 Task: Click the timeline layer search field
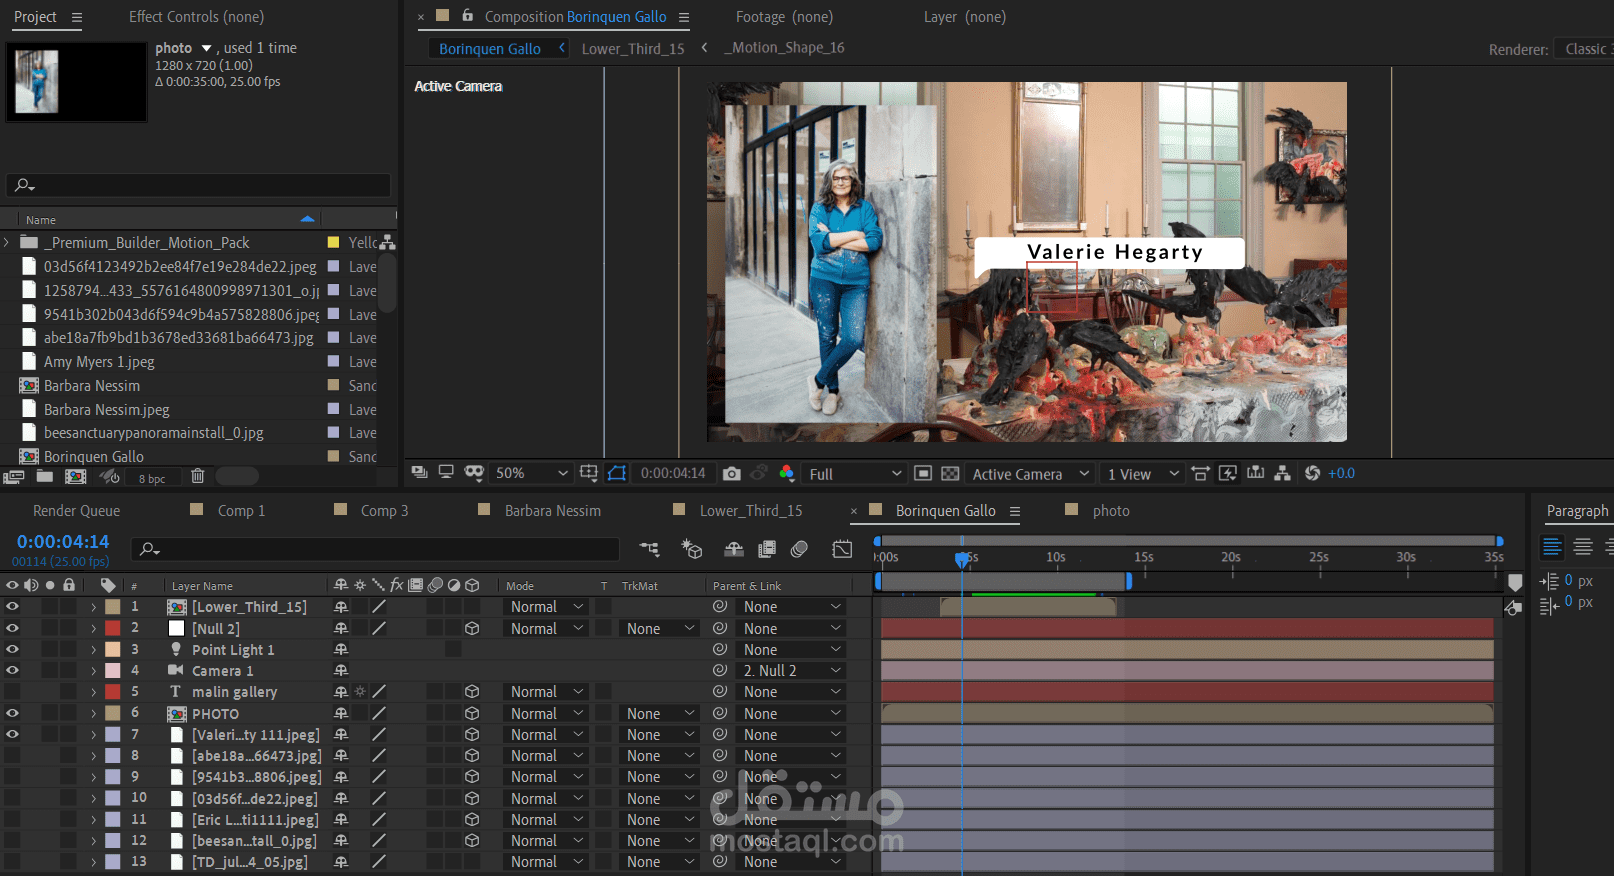click(x=375, y=548)
